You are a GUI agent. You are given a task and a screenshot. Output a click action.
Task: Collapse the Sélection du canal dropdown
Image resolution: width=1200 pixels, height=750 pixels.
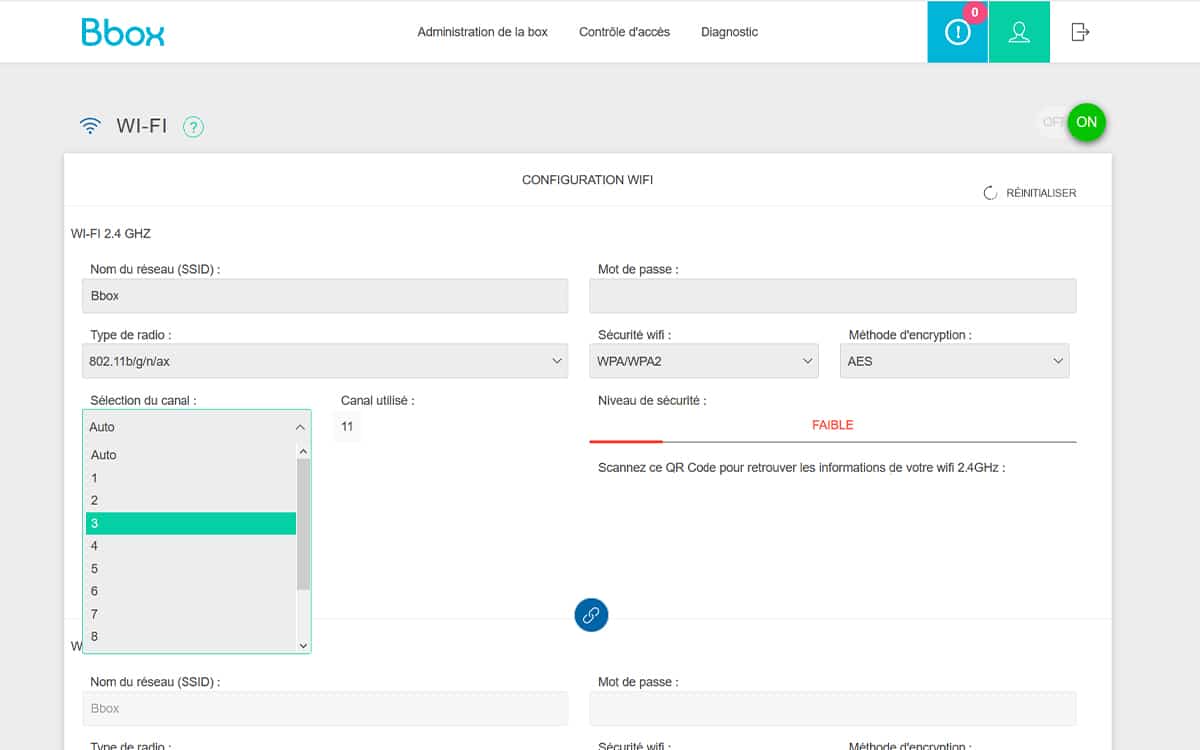(x=197, y=427)
